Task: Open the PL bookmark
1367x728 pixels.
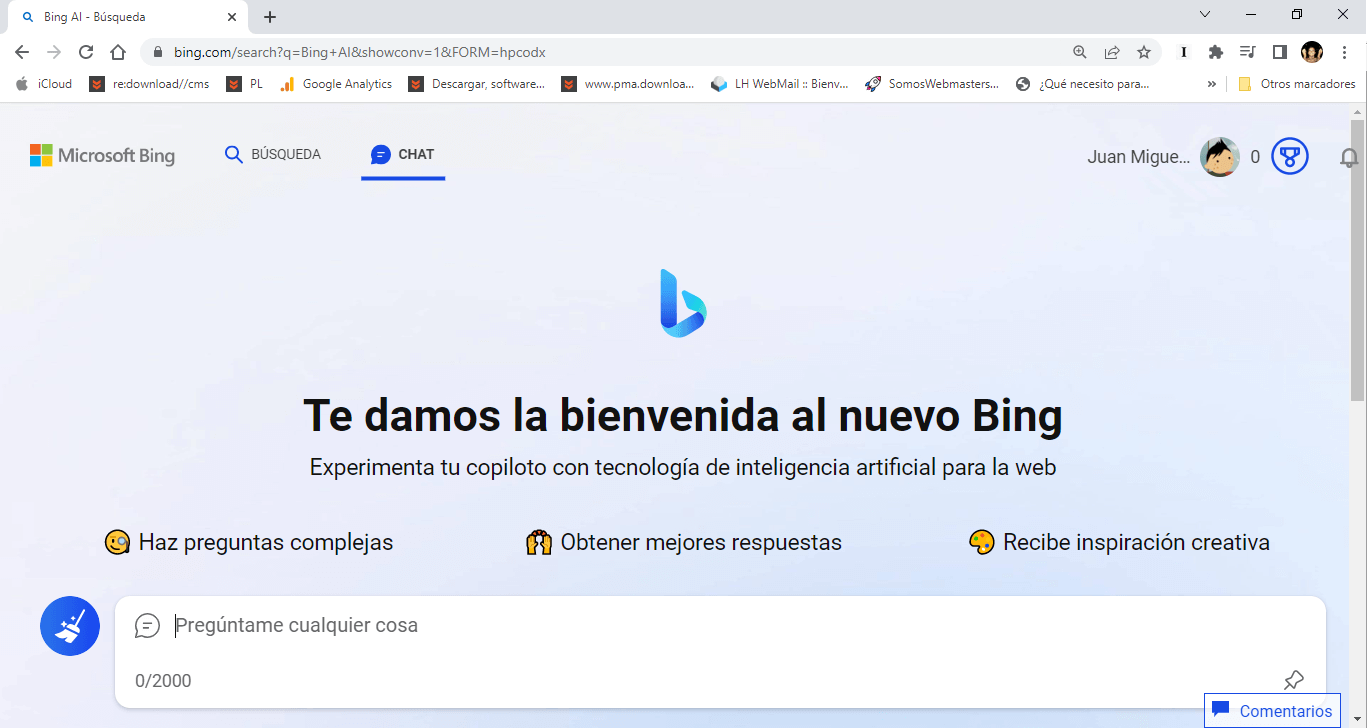Action: (x=245, y=84)
